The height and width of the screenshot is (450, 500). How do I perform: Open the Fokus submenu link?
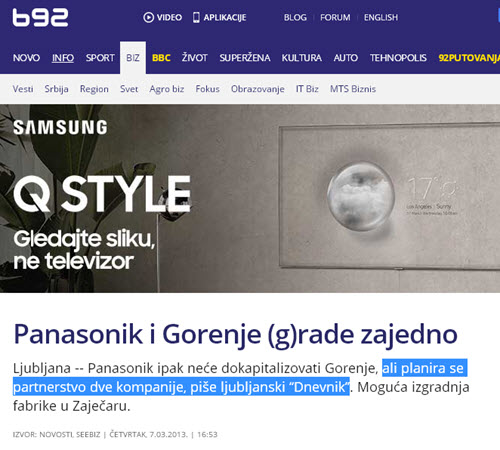coord(207,89)
